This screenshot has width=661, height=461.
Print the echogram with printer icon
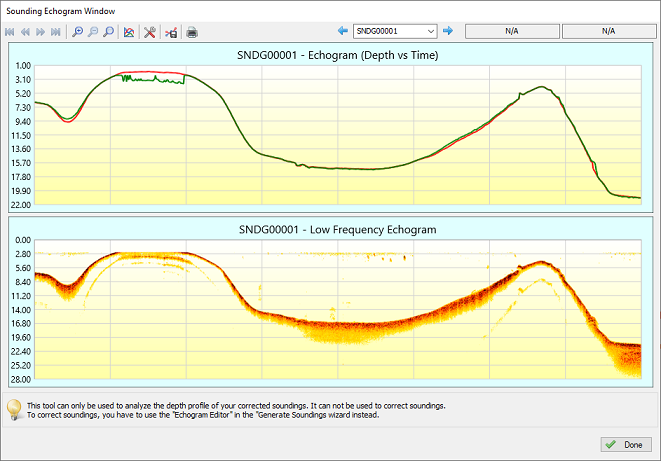tap(192, 32)
